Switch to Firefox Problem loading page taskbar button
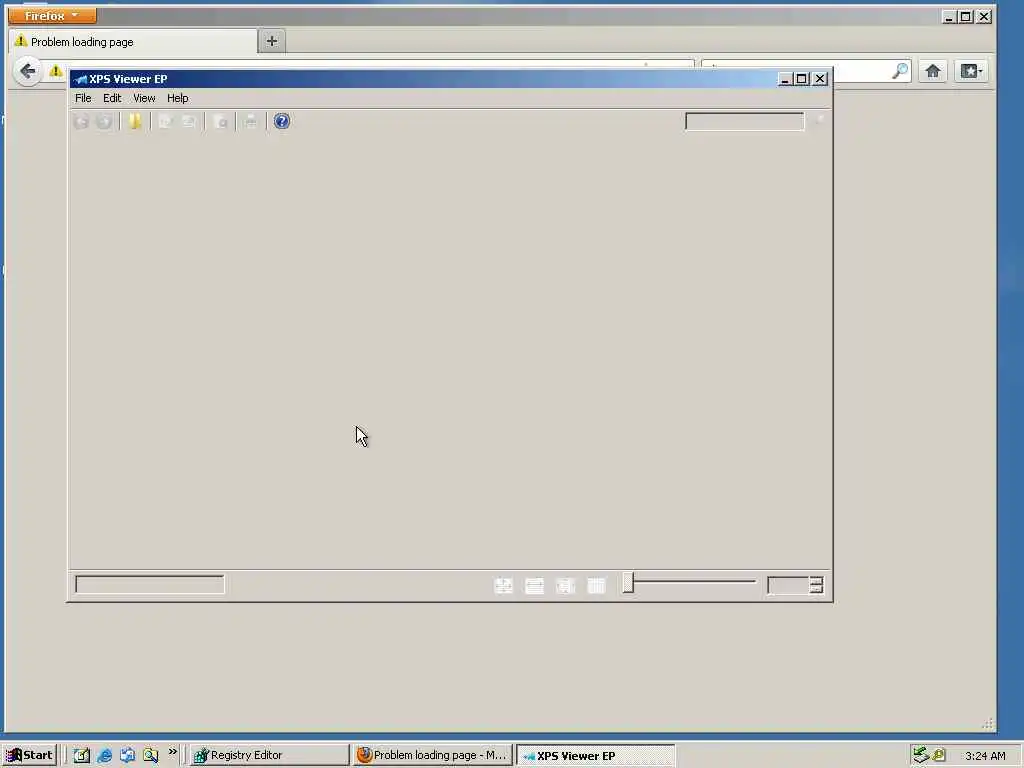The height and width of the screenshot is (768, 1024). tap(432, 755)
